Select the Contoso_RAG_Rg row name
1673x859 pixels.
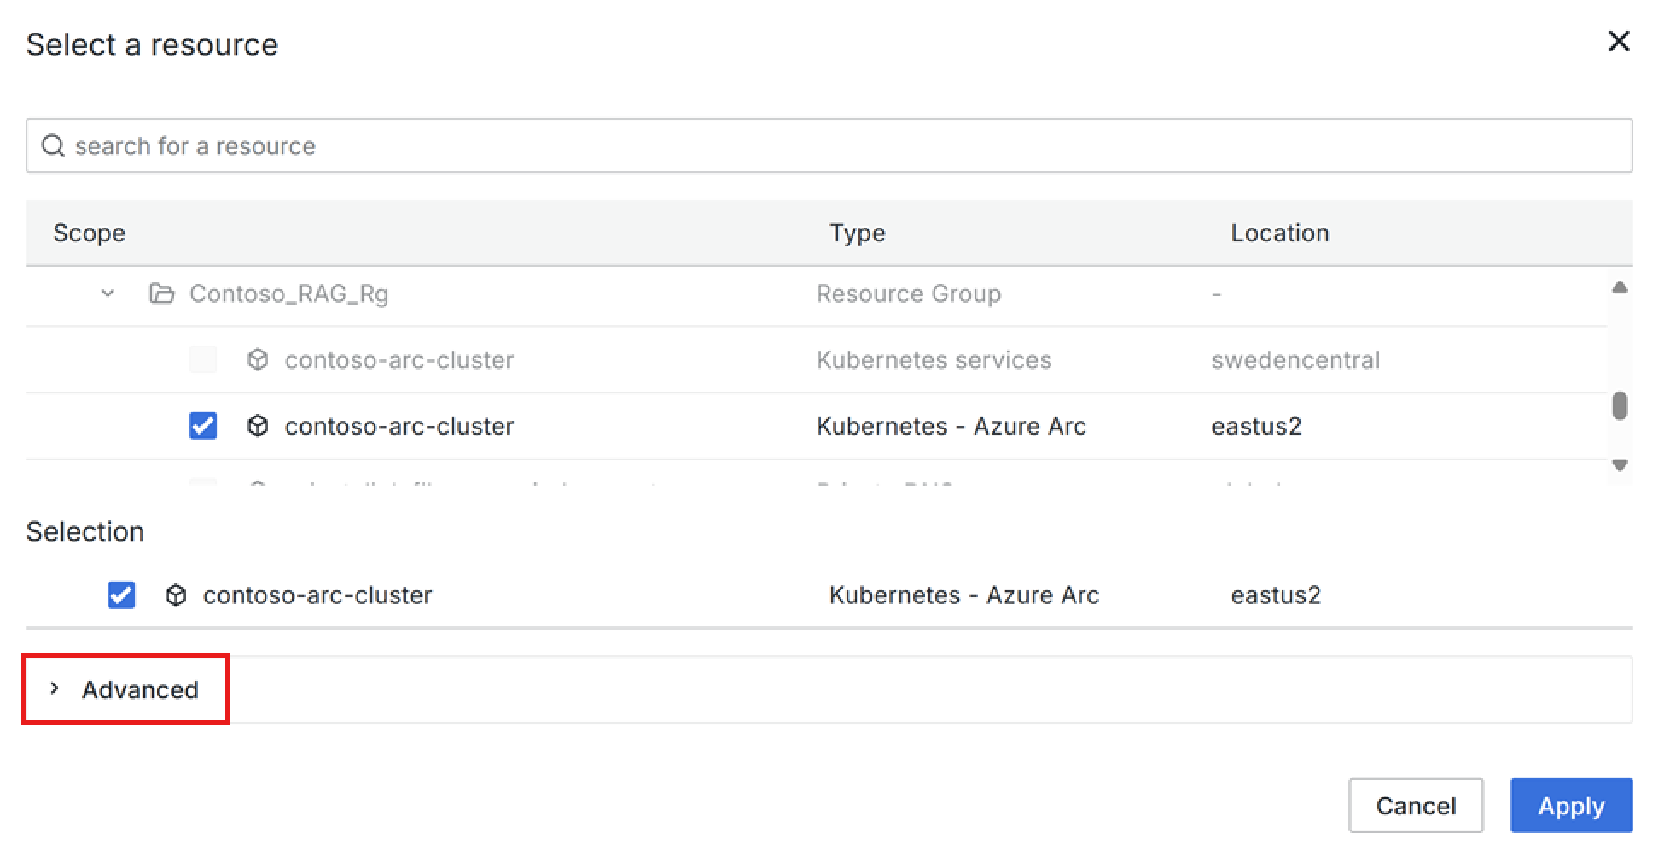click(x=288, y=294)
